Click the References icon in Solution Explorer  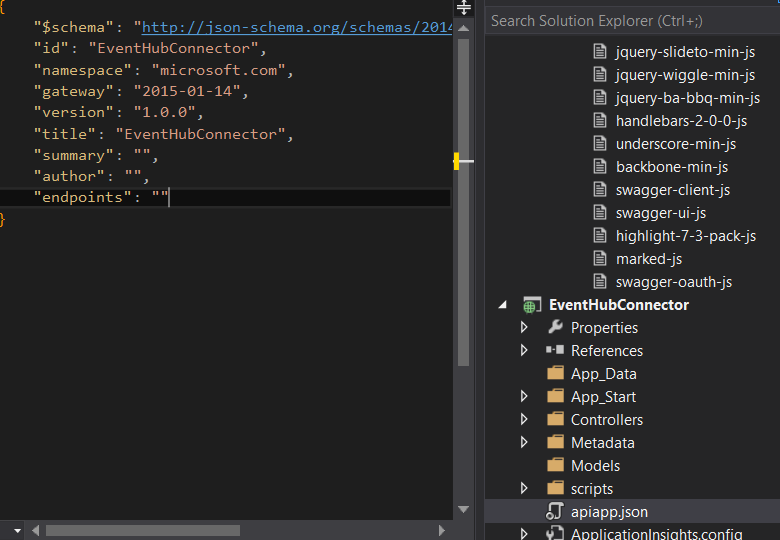(555, 351)
